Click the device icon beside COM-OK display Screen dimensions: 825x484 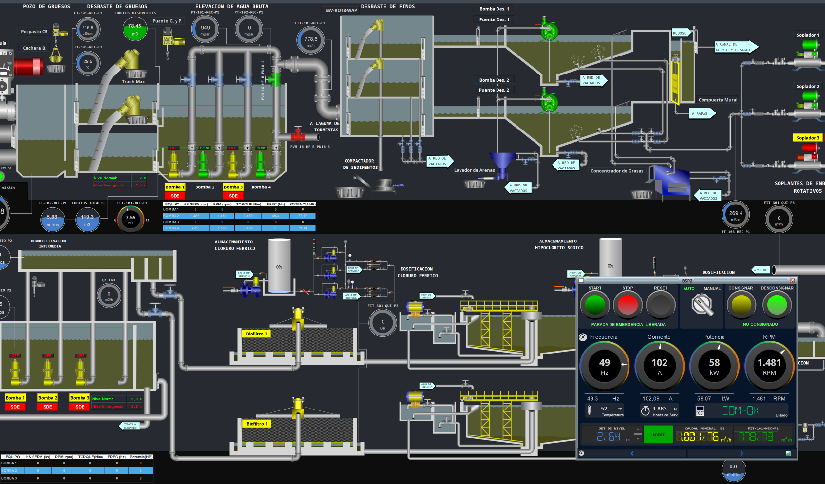click(x=700, y=410)
